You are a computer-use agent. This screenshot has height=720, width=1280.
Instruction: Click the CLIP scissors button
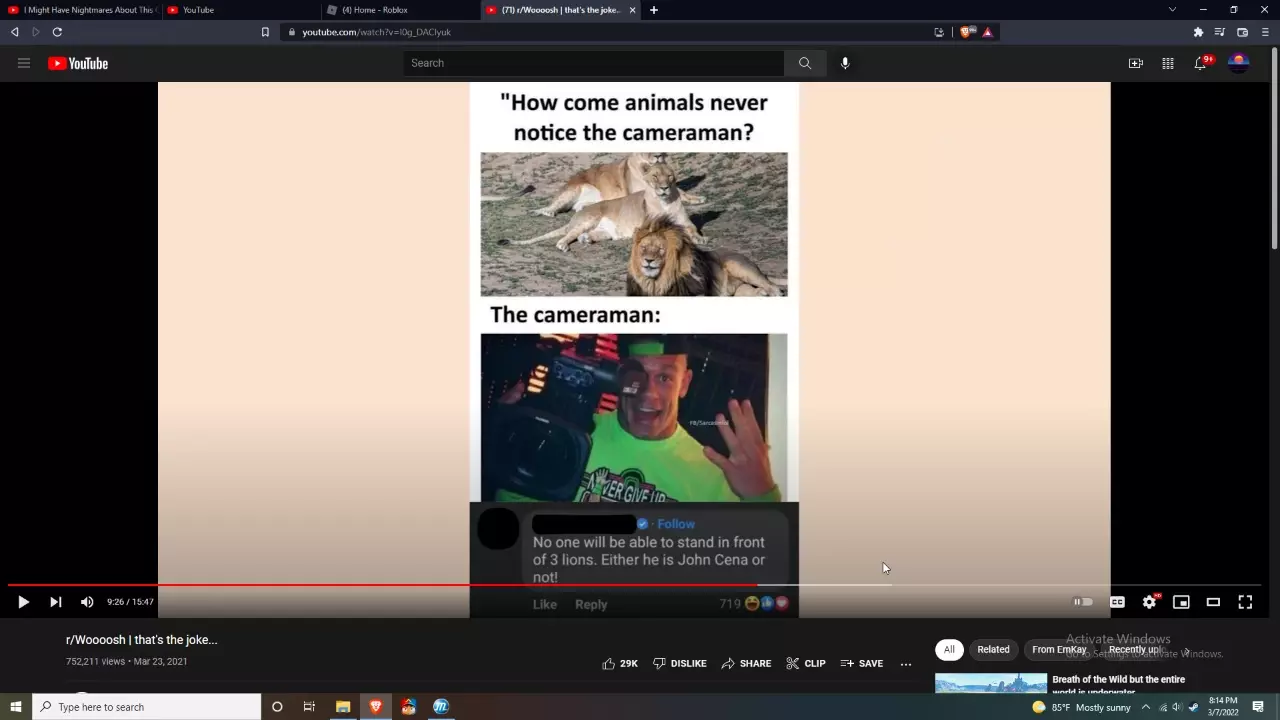[x=806, y=663]
